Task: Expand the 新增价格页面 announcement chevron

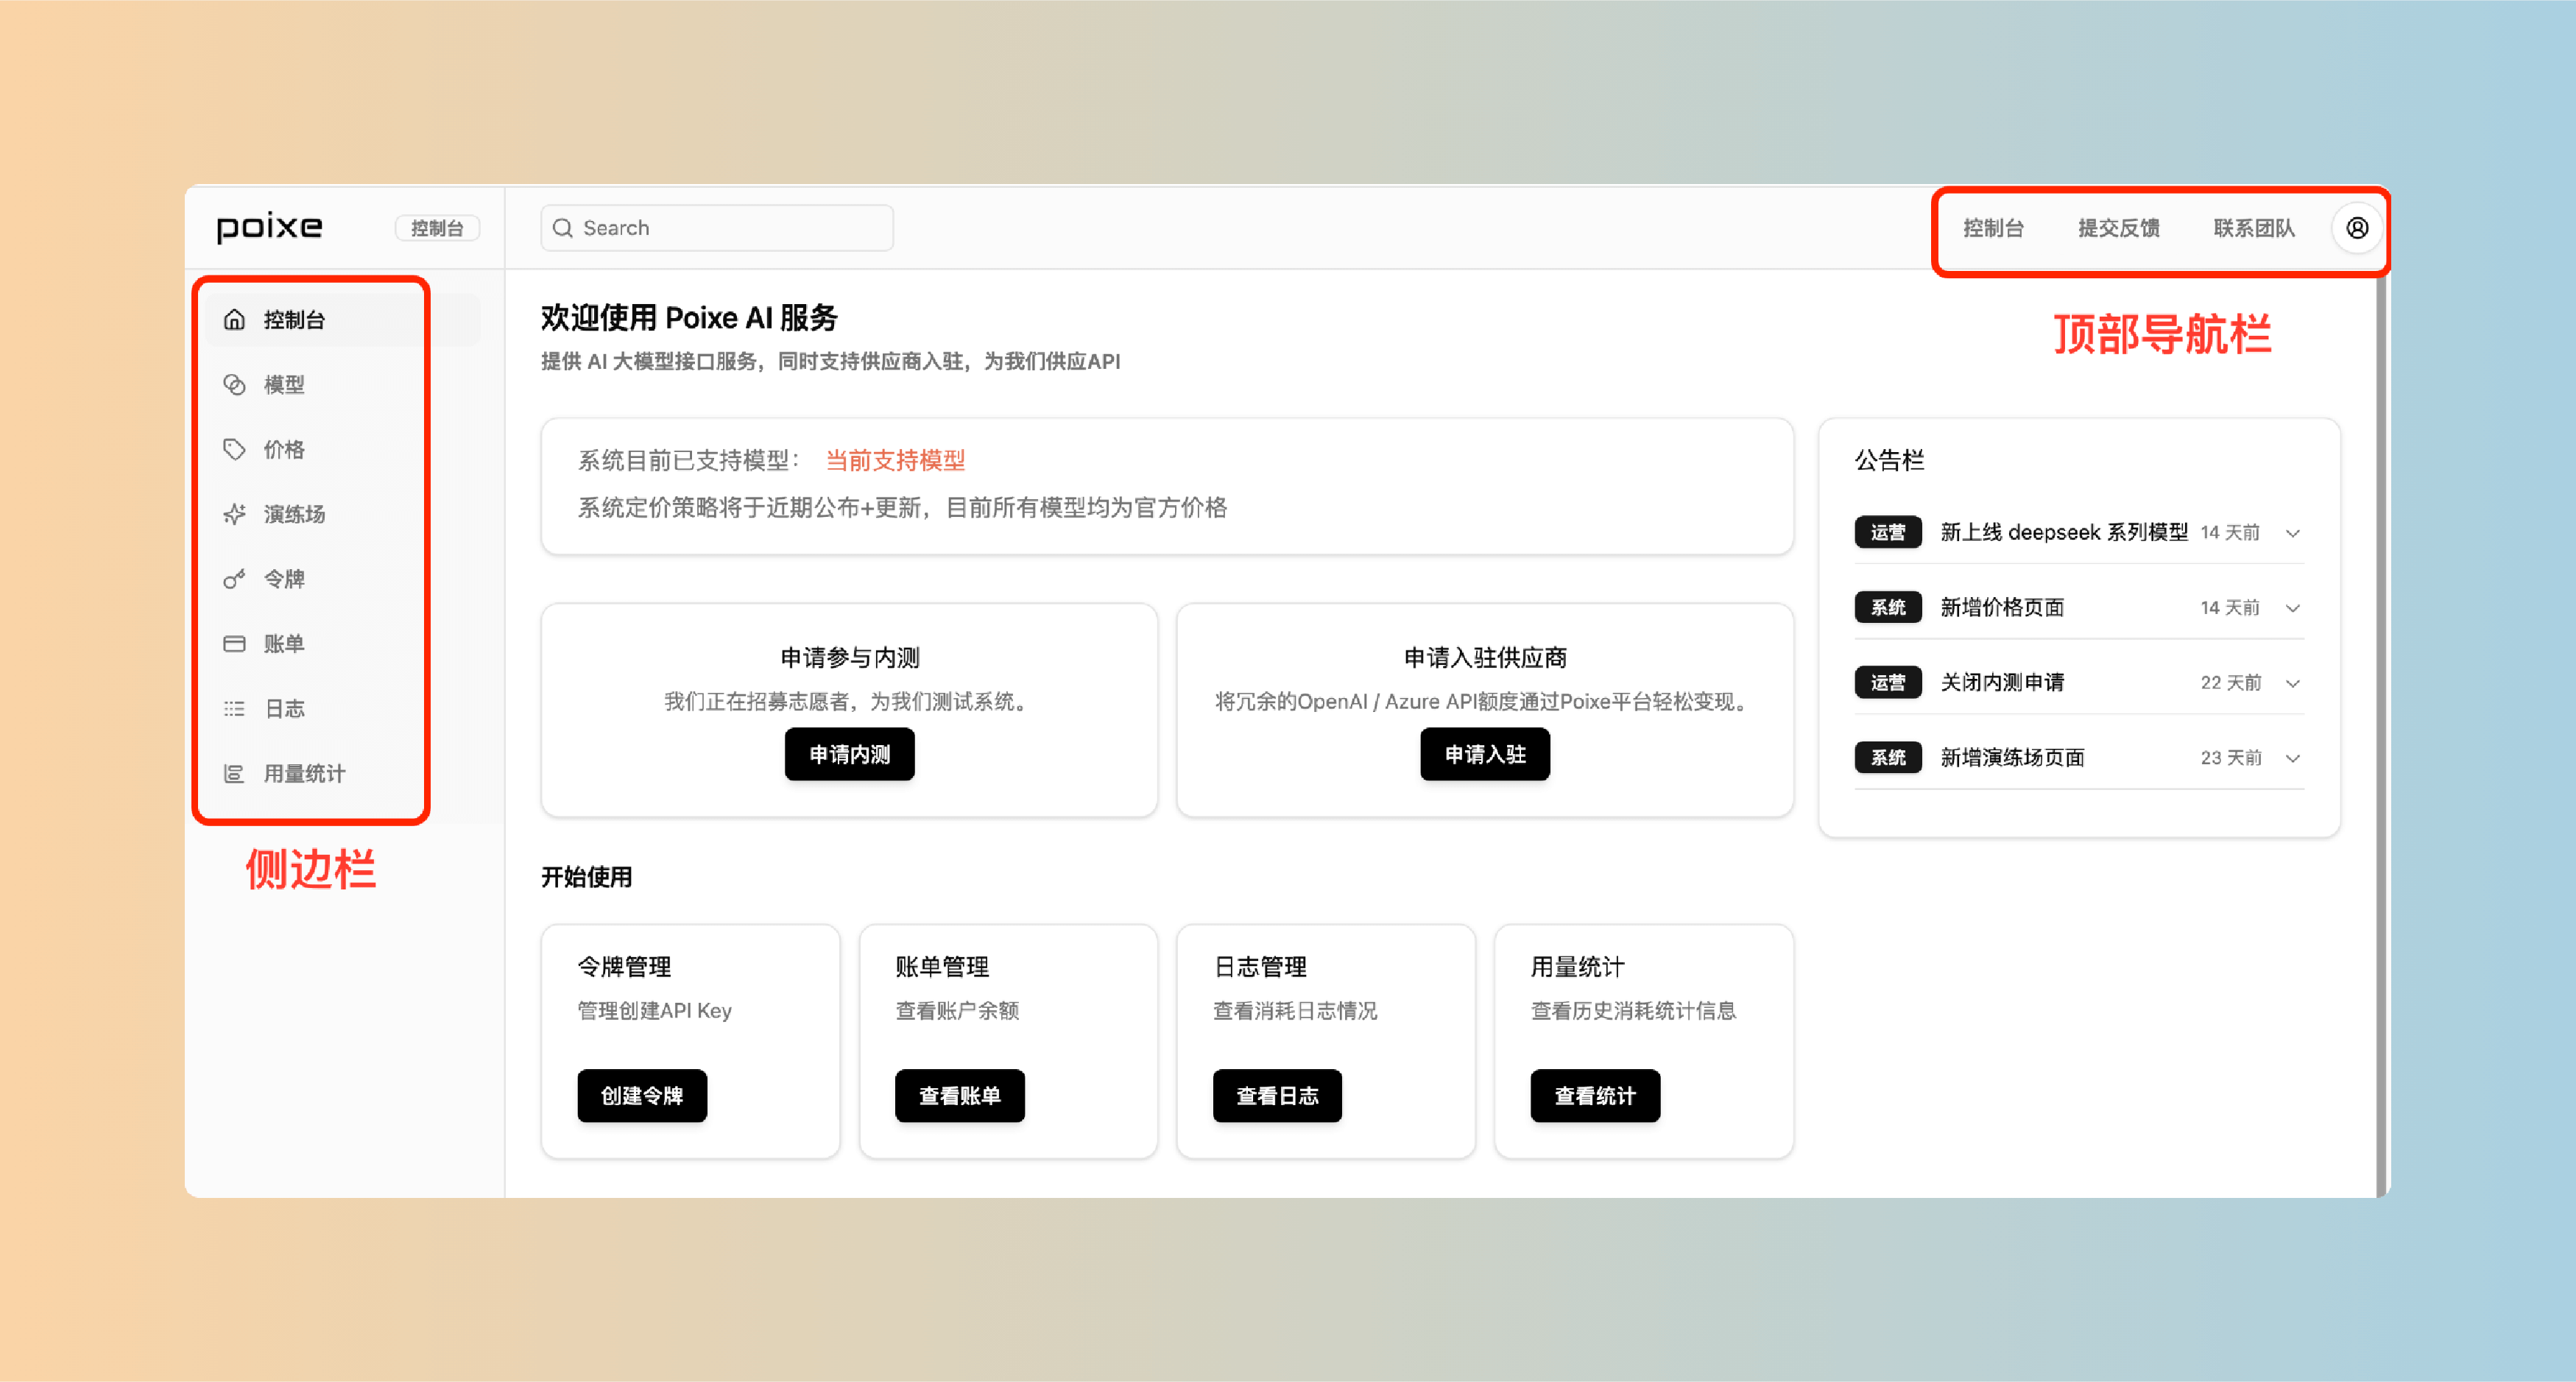Action: (x=2293, y=608)
